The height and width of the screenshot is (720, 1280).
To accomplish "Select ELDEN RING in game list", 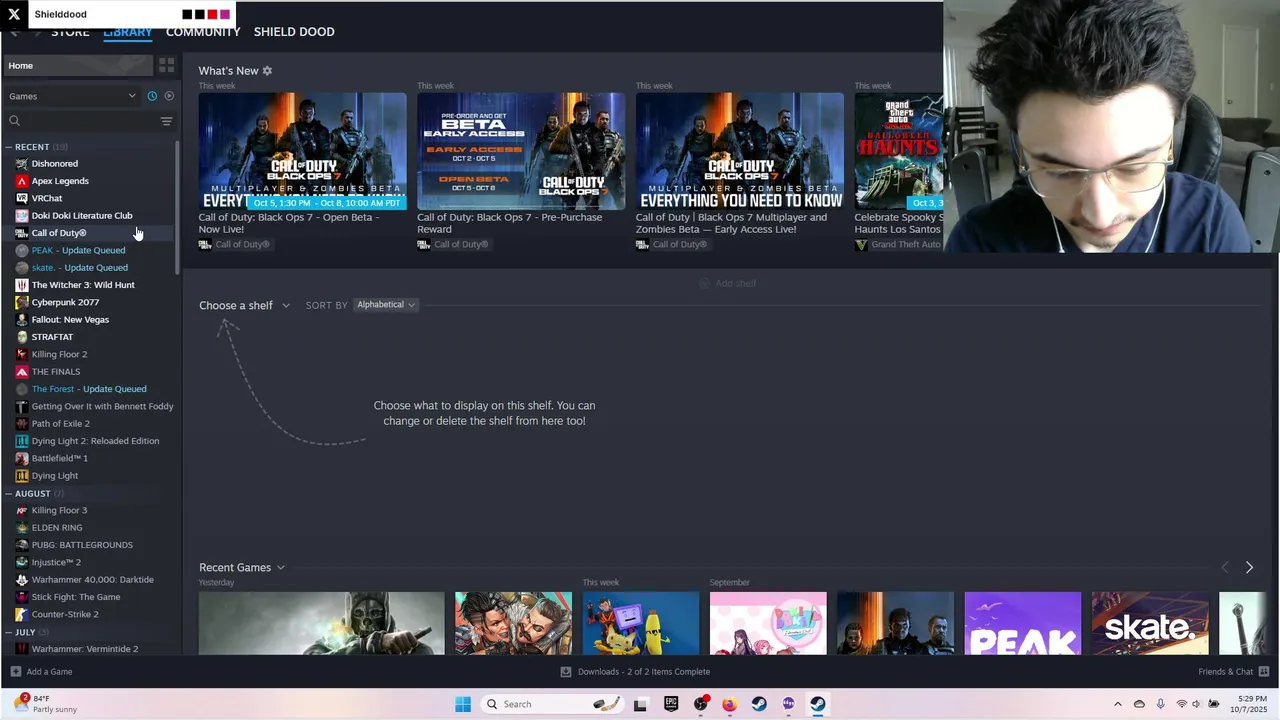I will [57, 528].
